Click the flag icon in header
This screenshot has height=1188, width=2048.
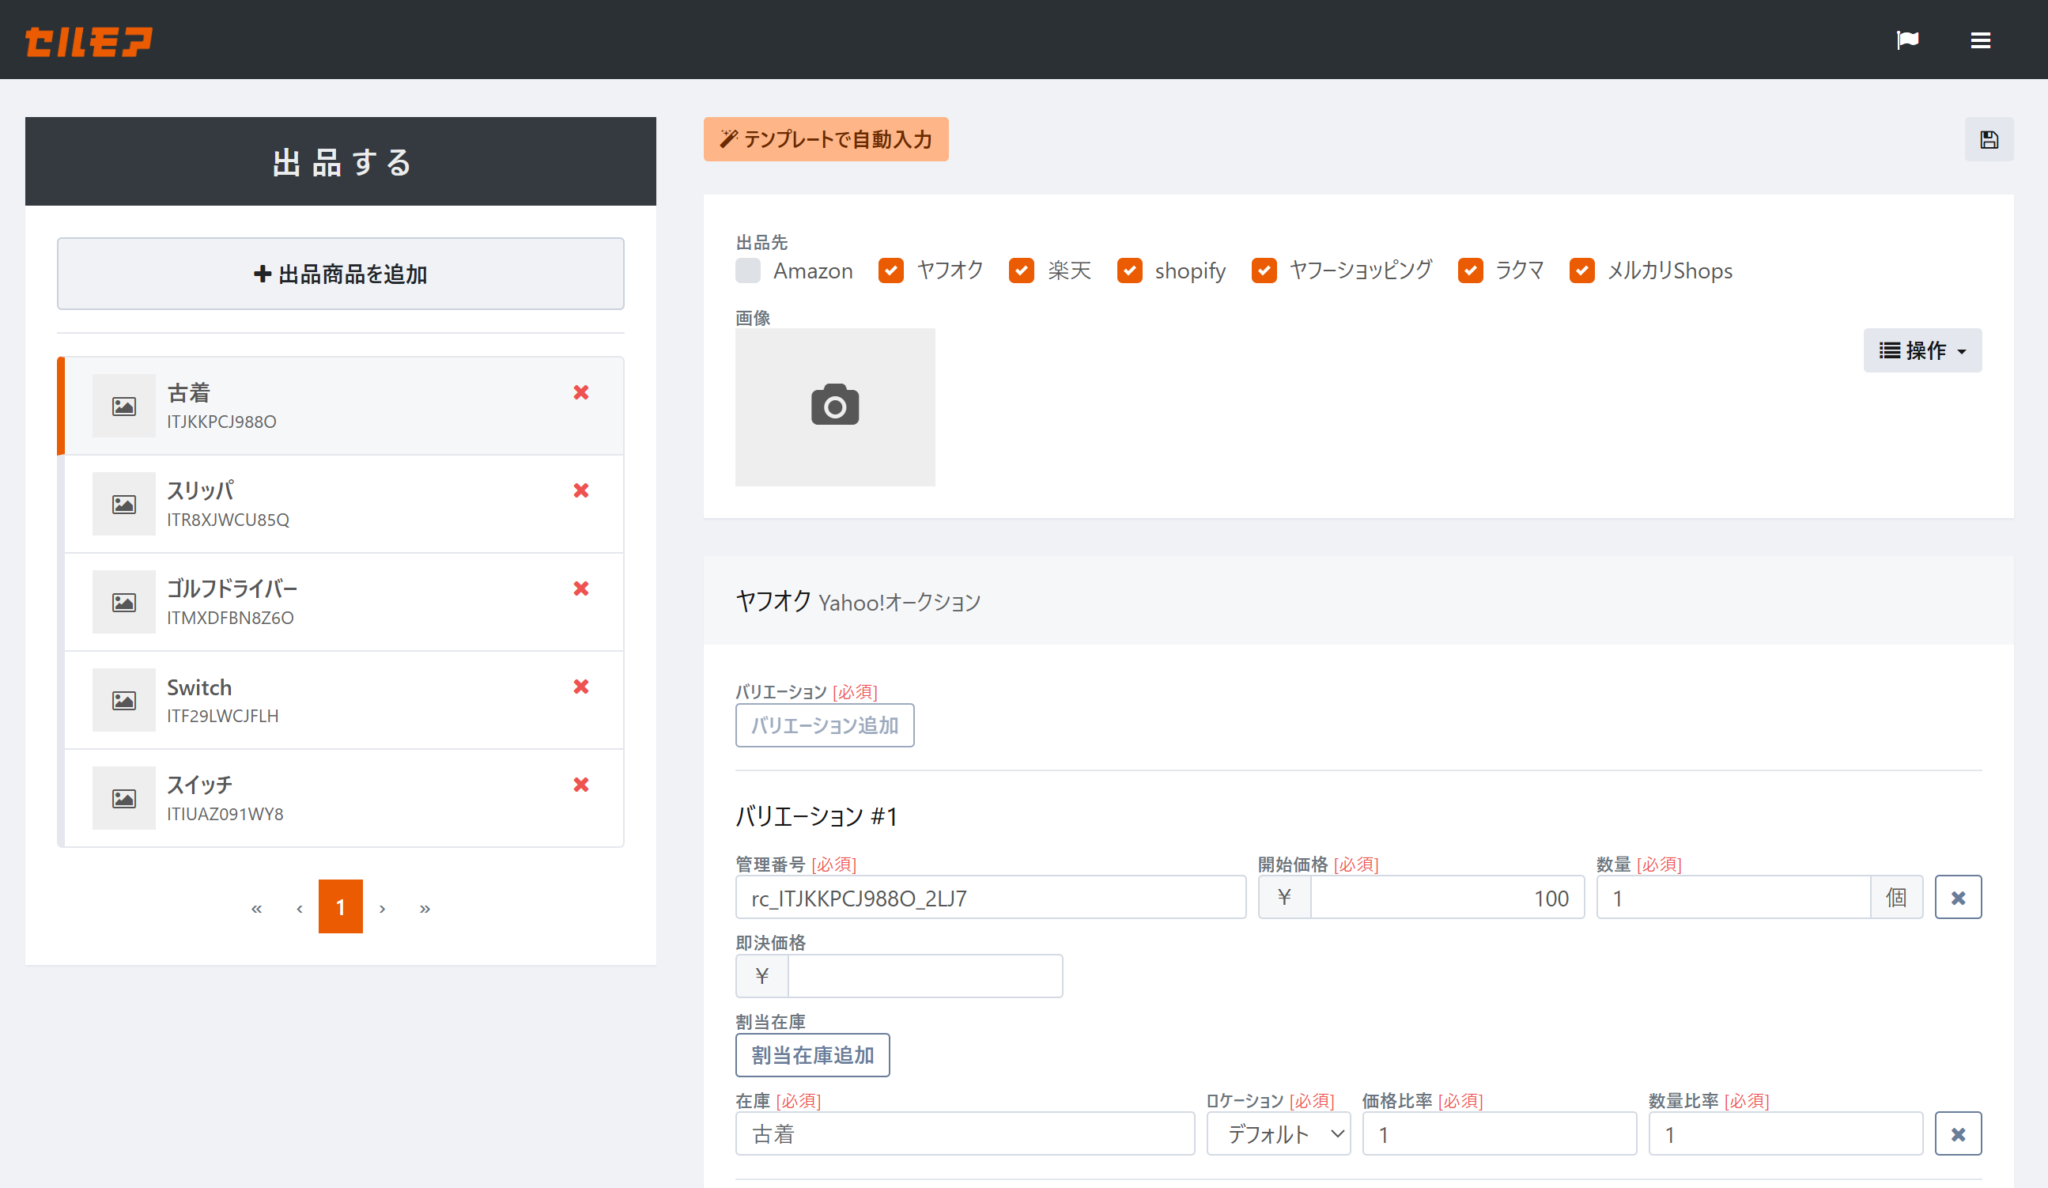(x=1907, y=40)
